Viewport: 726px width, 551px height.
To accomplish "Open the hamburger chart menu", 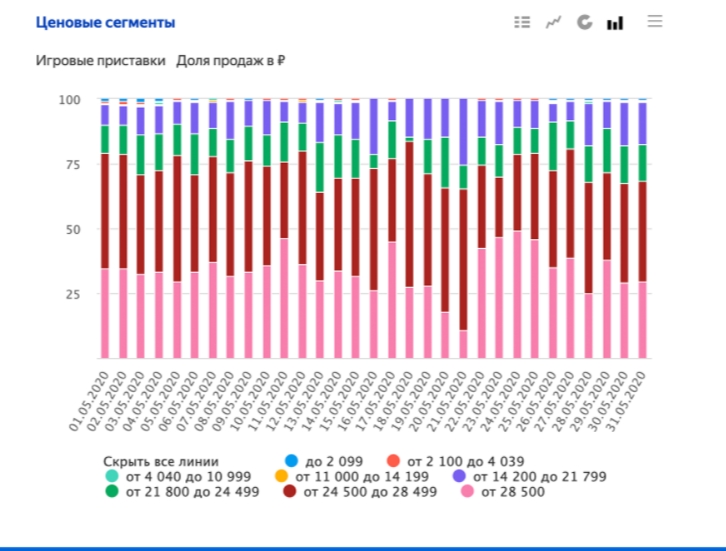I will [x=655, y=21].
